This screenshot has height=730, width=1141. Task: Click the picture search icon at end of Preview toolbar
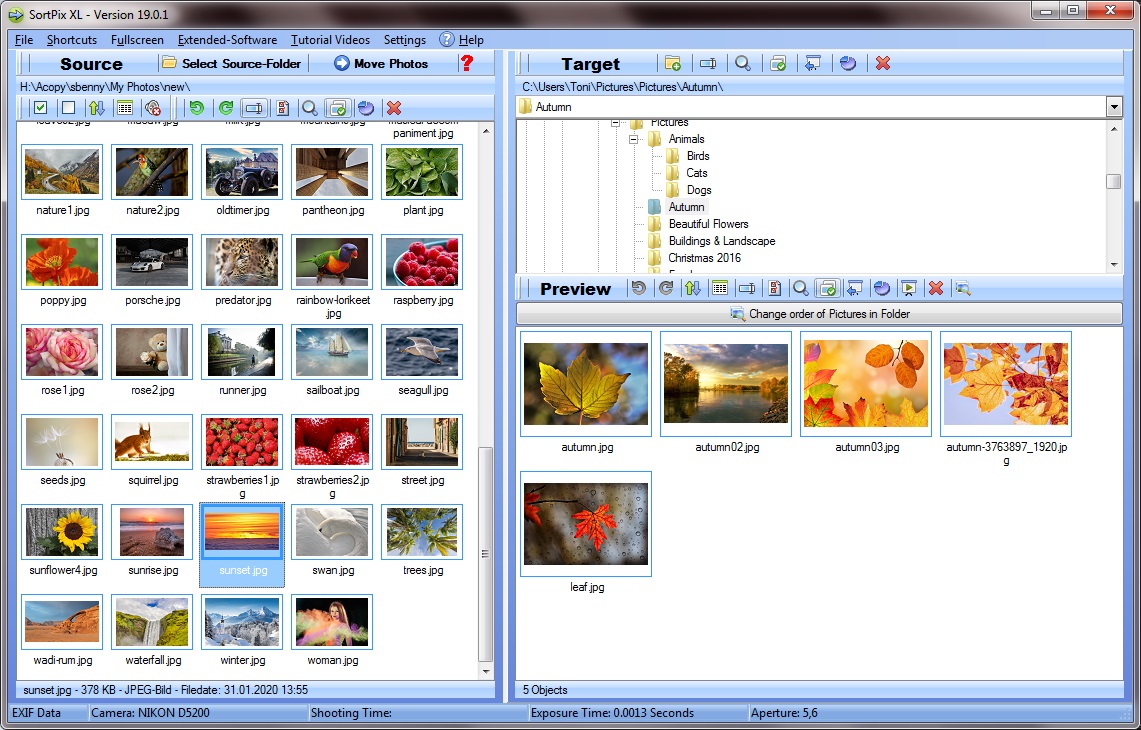(963, 288)
